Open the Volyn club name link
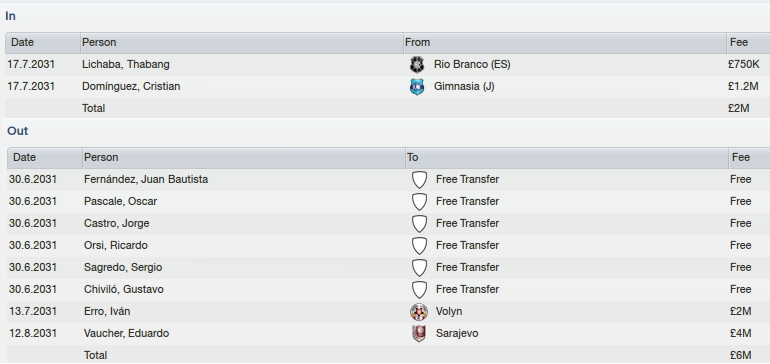 pos(449,311)
